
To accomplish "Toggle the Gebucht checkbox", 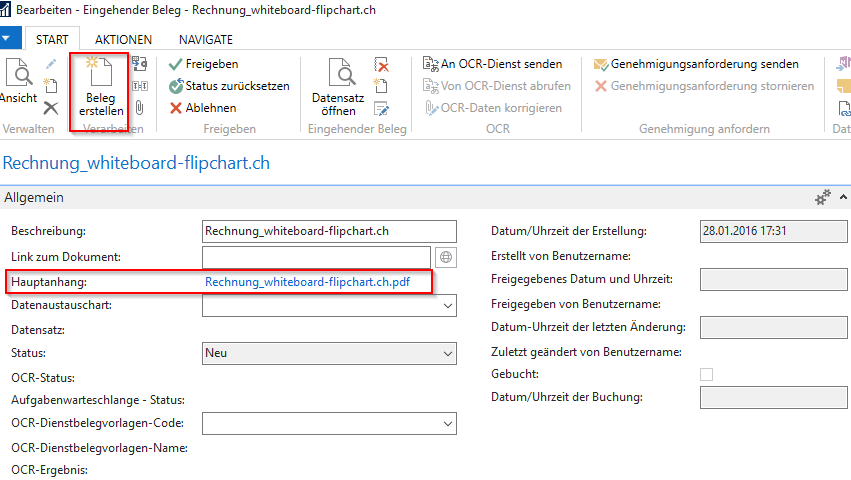I will coord(706,375).
